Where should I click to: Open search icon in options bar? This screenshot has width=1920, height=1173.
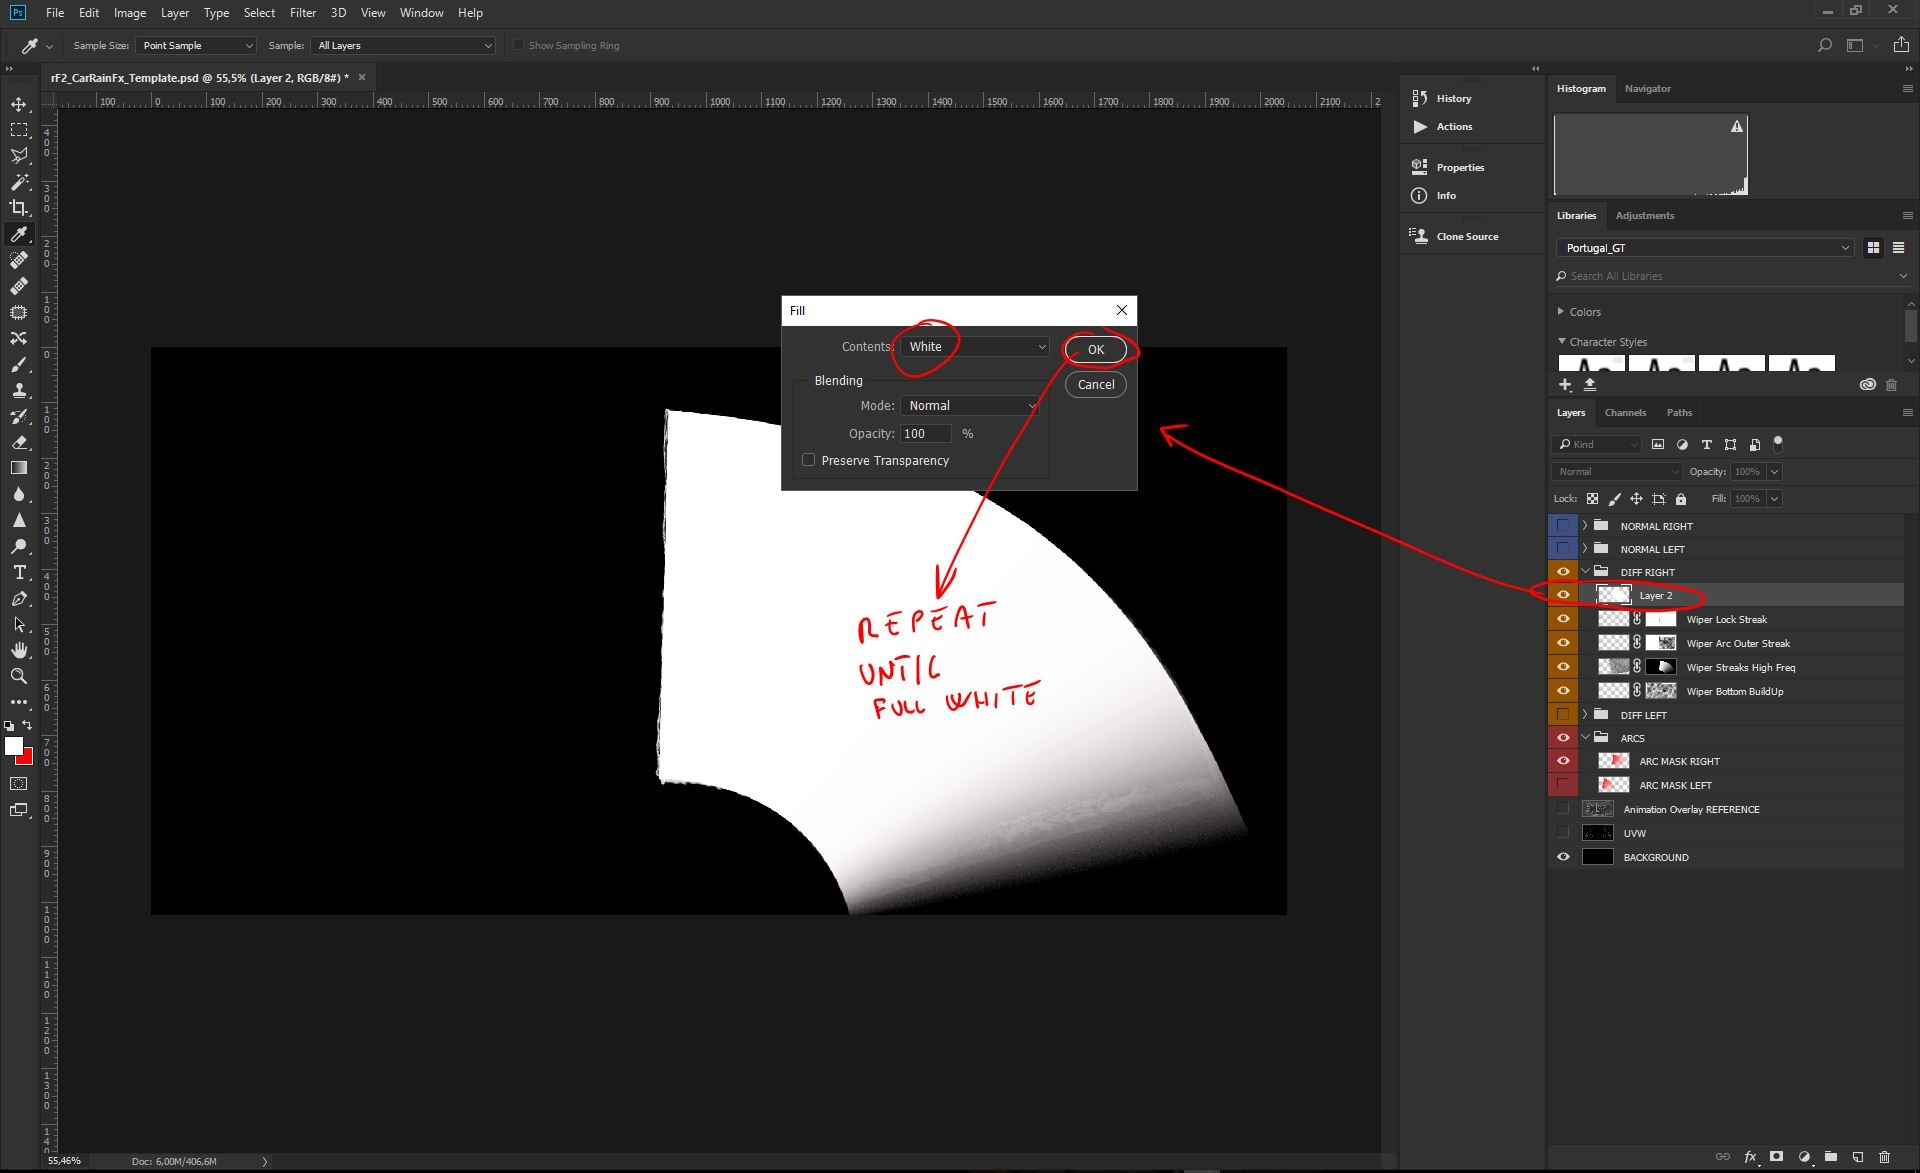tap(1824, 45)
